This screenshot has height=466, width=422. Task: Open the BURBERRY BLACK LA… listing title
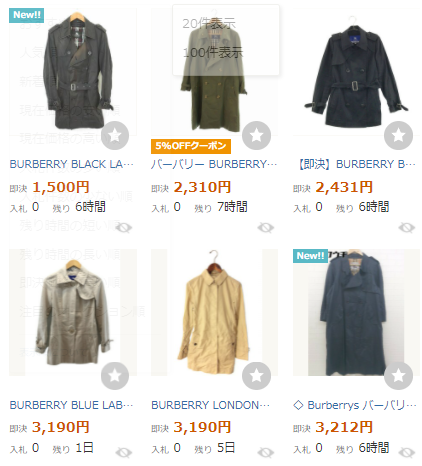(x=71, y=164)
